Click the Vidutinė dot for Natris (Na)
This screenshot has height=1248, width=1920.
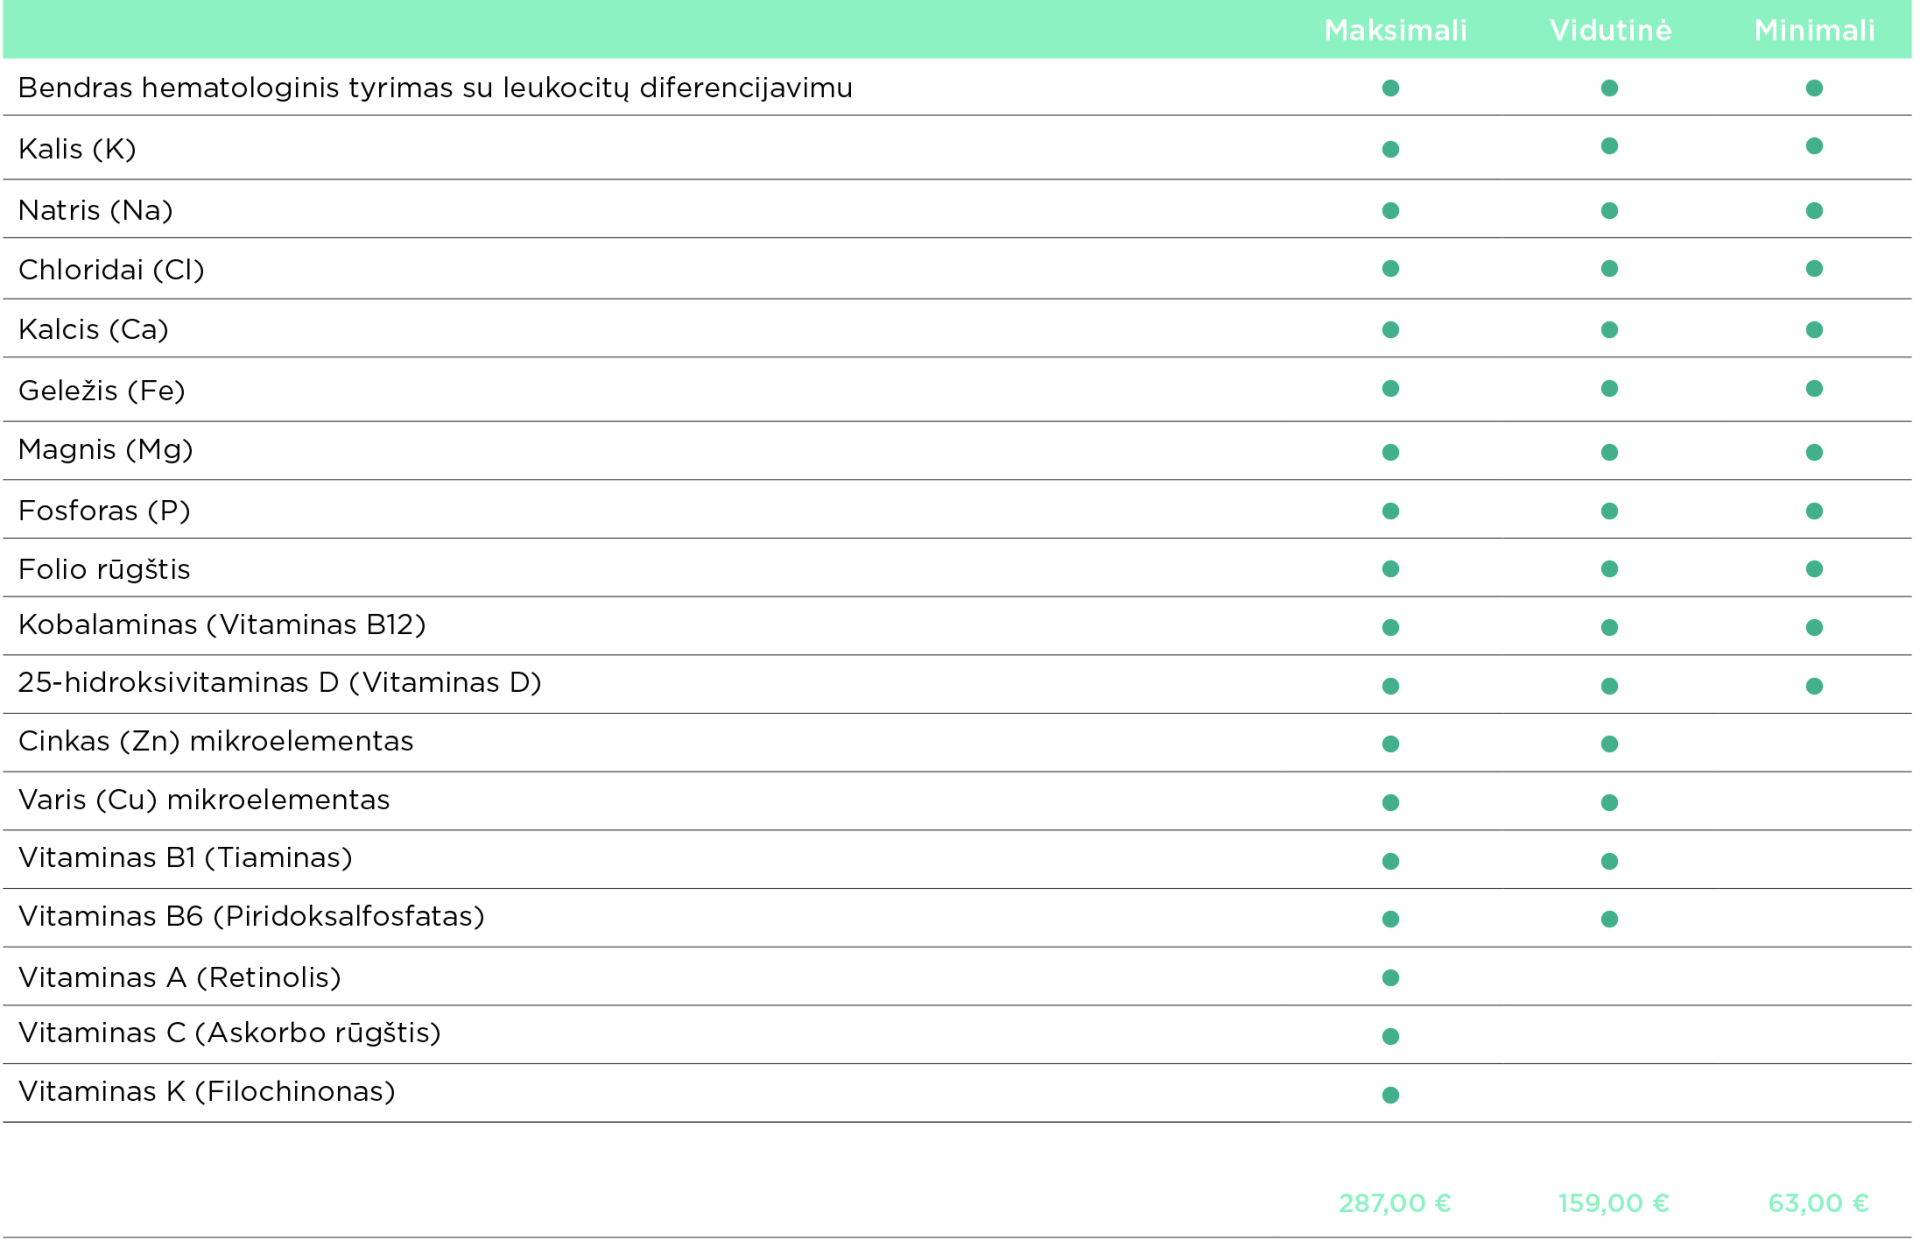pyautogui.click(x=1609, y=211)
